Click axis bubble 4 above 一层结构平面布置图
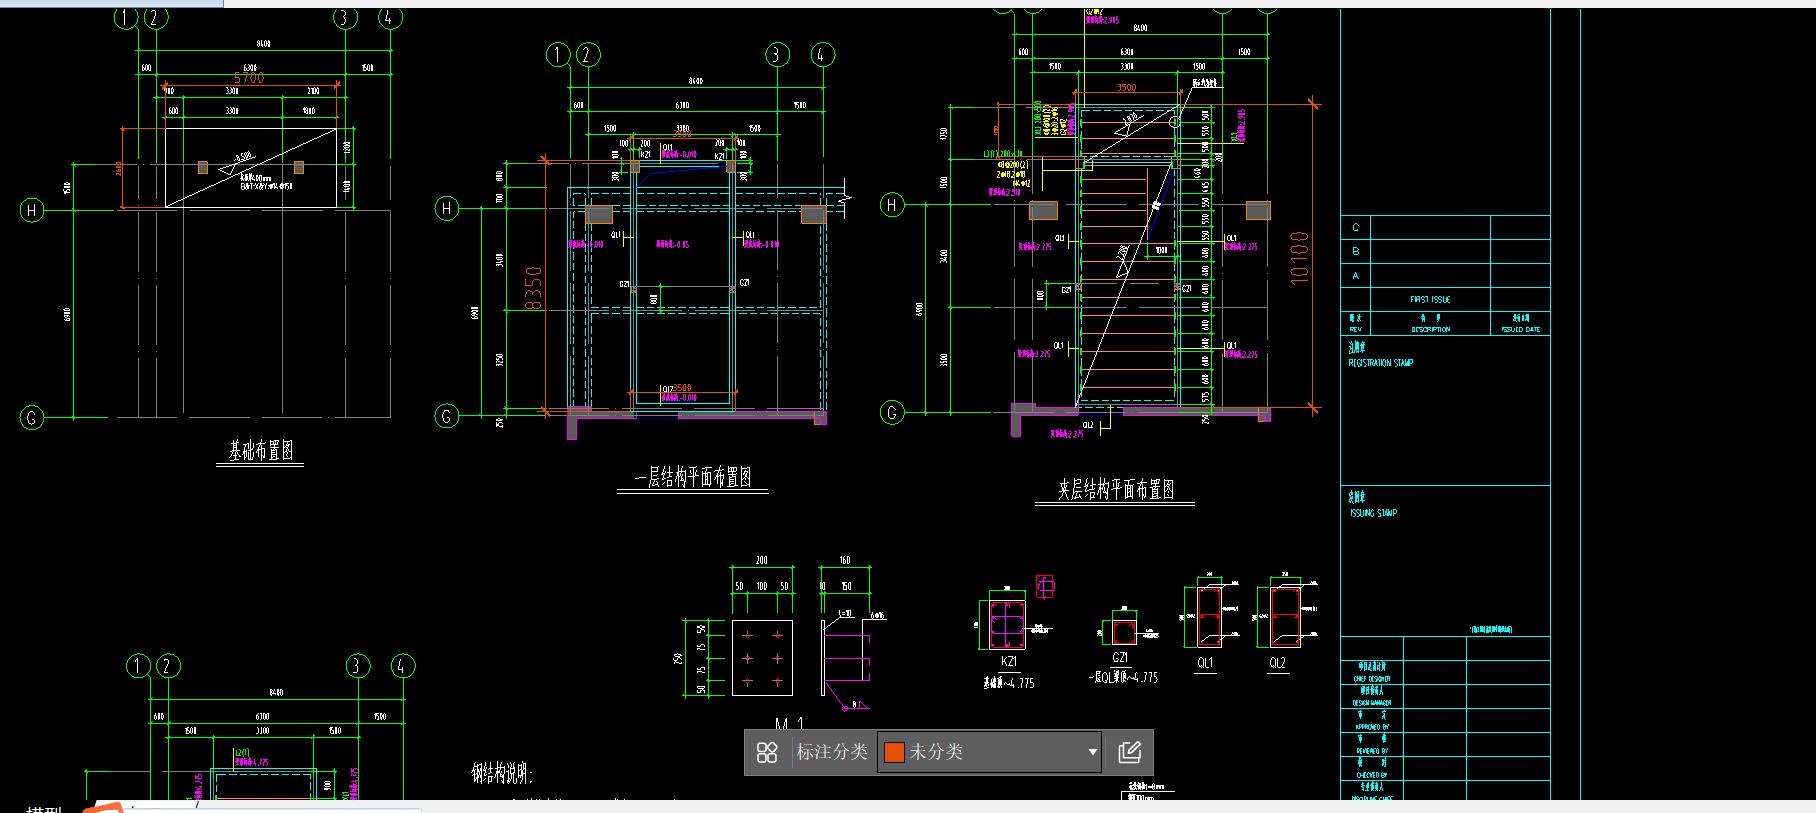The width and height of the screenshot is (1816, 813). 822,55
